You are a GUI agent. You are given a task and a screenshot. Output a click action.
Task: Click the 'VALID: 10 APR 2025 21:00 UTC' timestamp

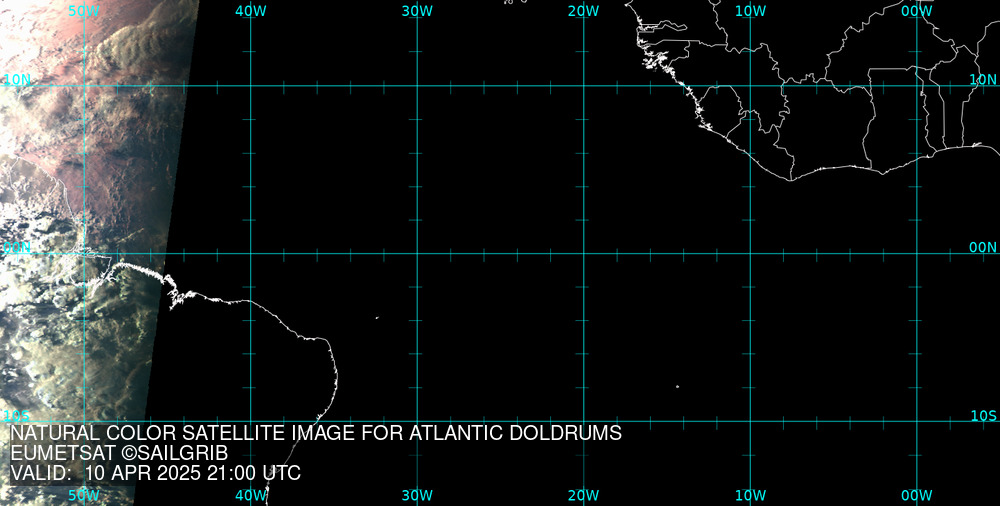pyautogui.click(x=156, y=473)
